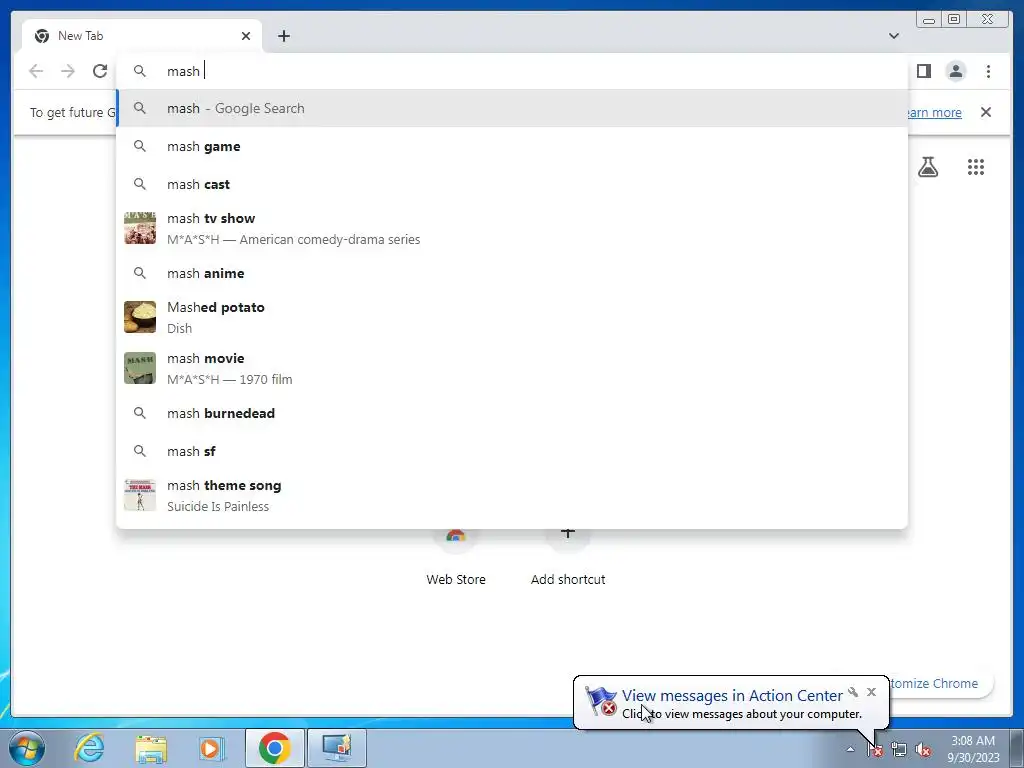Image resolution: width=1024 pixels, height=768 pixels.
Task: Click the Chrome taskbar button
Action: point(274,748)
